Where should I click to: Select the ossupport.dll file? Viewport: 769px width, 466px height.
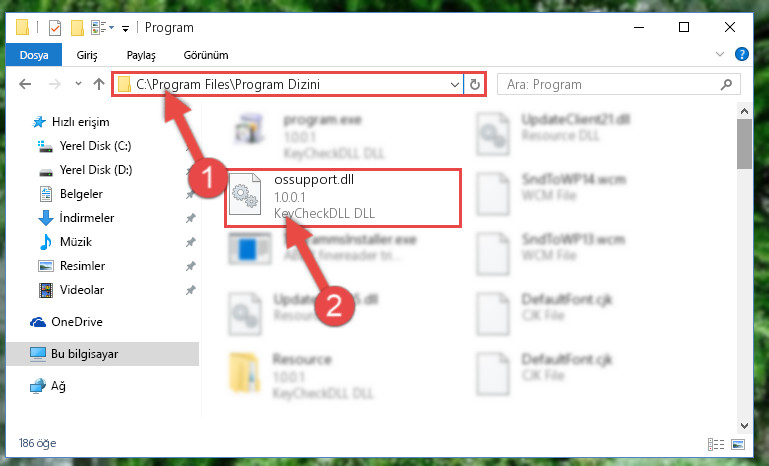pos(342,197)
